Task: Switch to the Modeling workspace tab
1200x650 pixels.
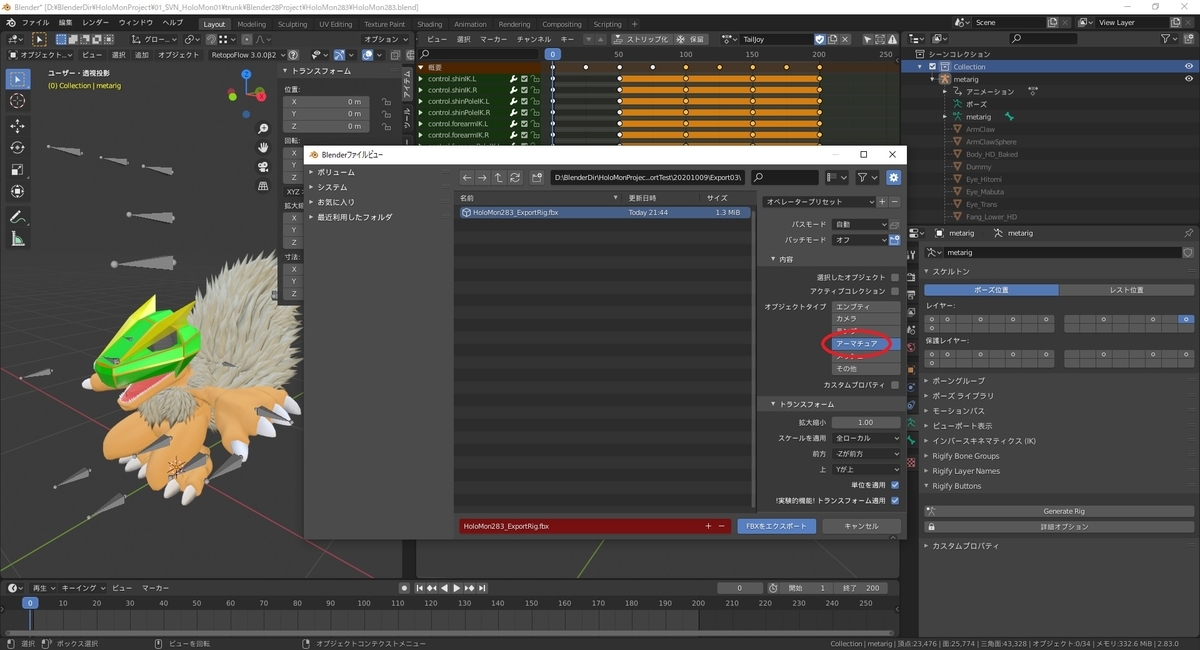Action: pyautogui.click(x=252, y=24)
